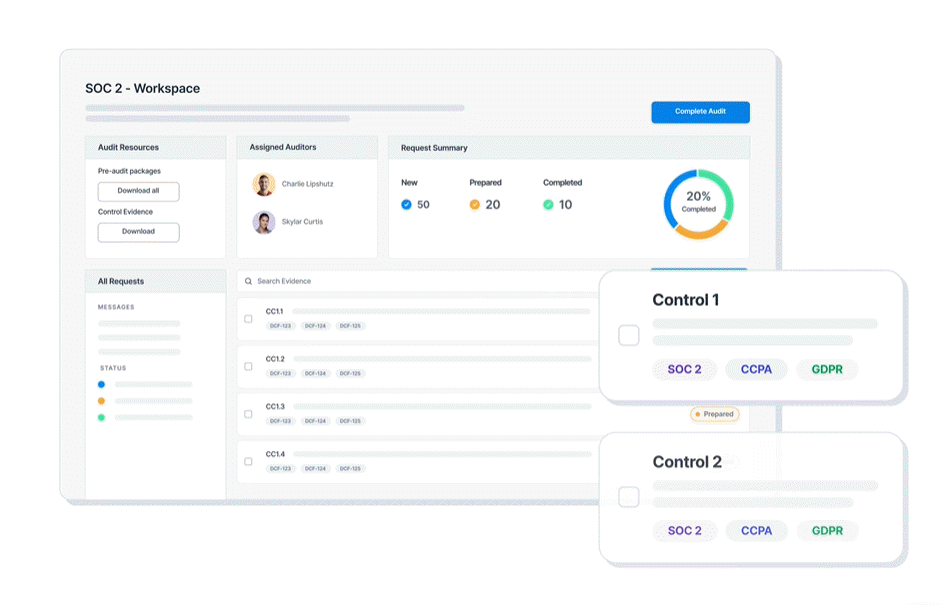Click the SOC 2 tag on Control 1

tap(684, 370)
